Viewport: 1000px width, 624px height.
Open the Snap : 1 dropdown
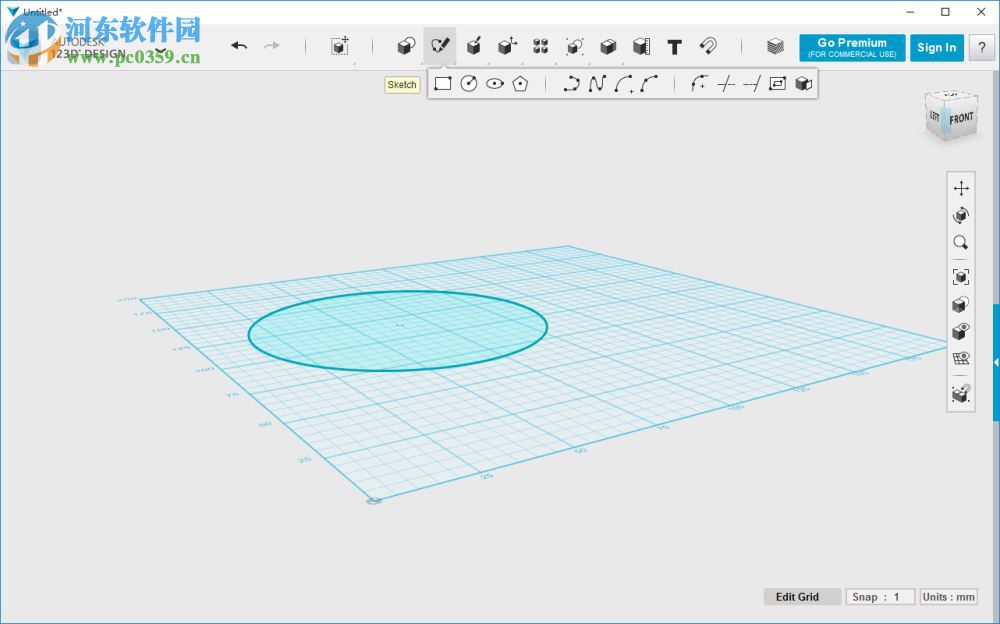click(880, 597)
